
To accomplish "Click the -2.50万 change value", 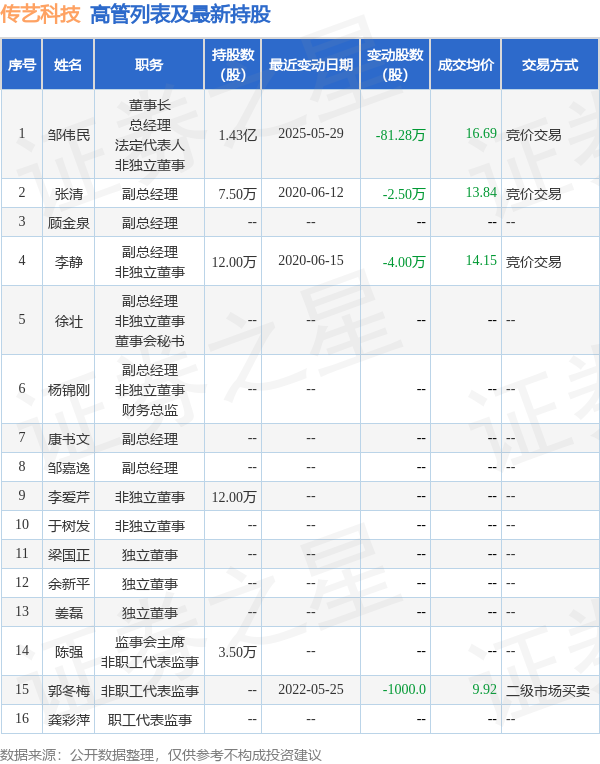I will click(404, 193).
